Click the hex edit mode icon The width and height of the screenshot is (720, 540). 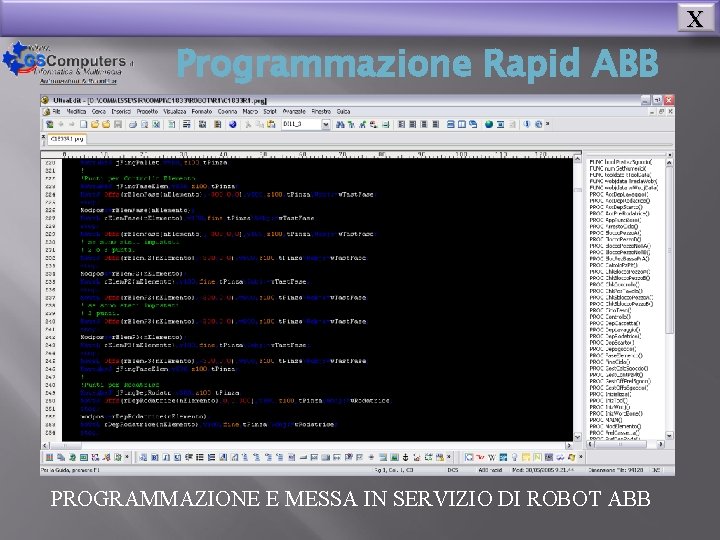[202, 124]
